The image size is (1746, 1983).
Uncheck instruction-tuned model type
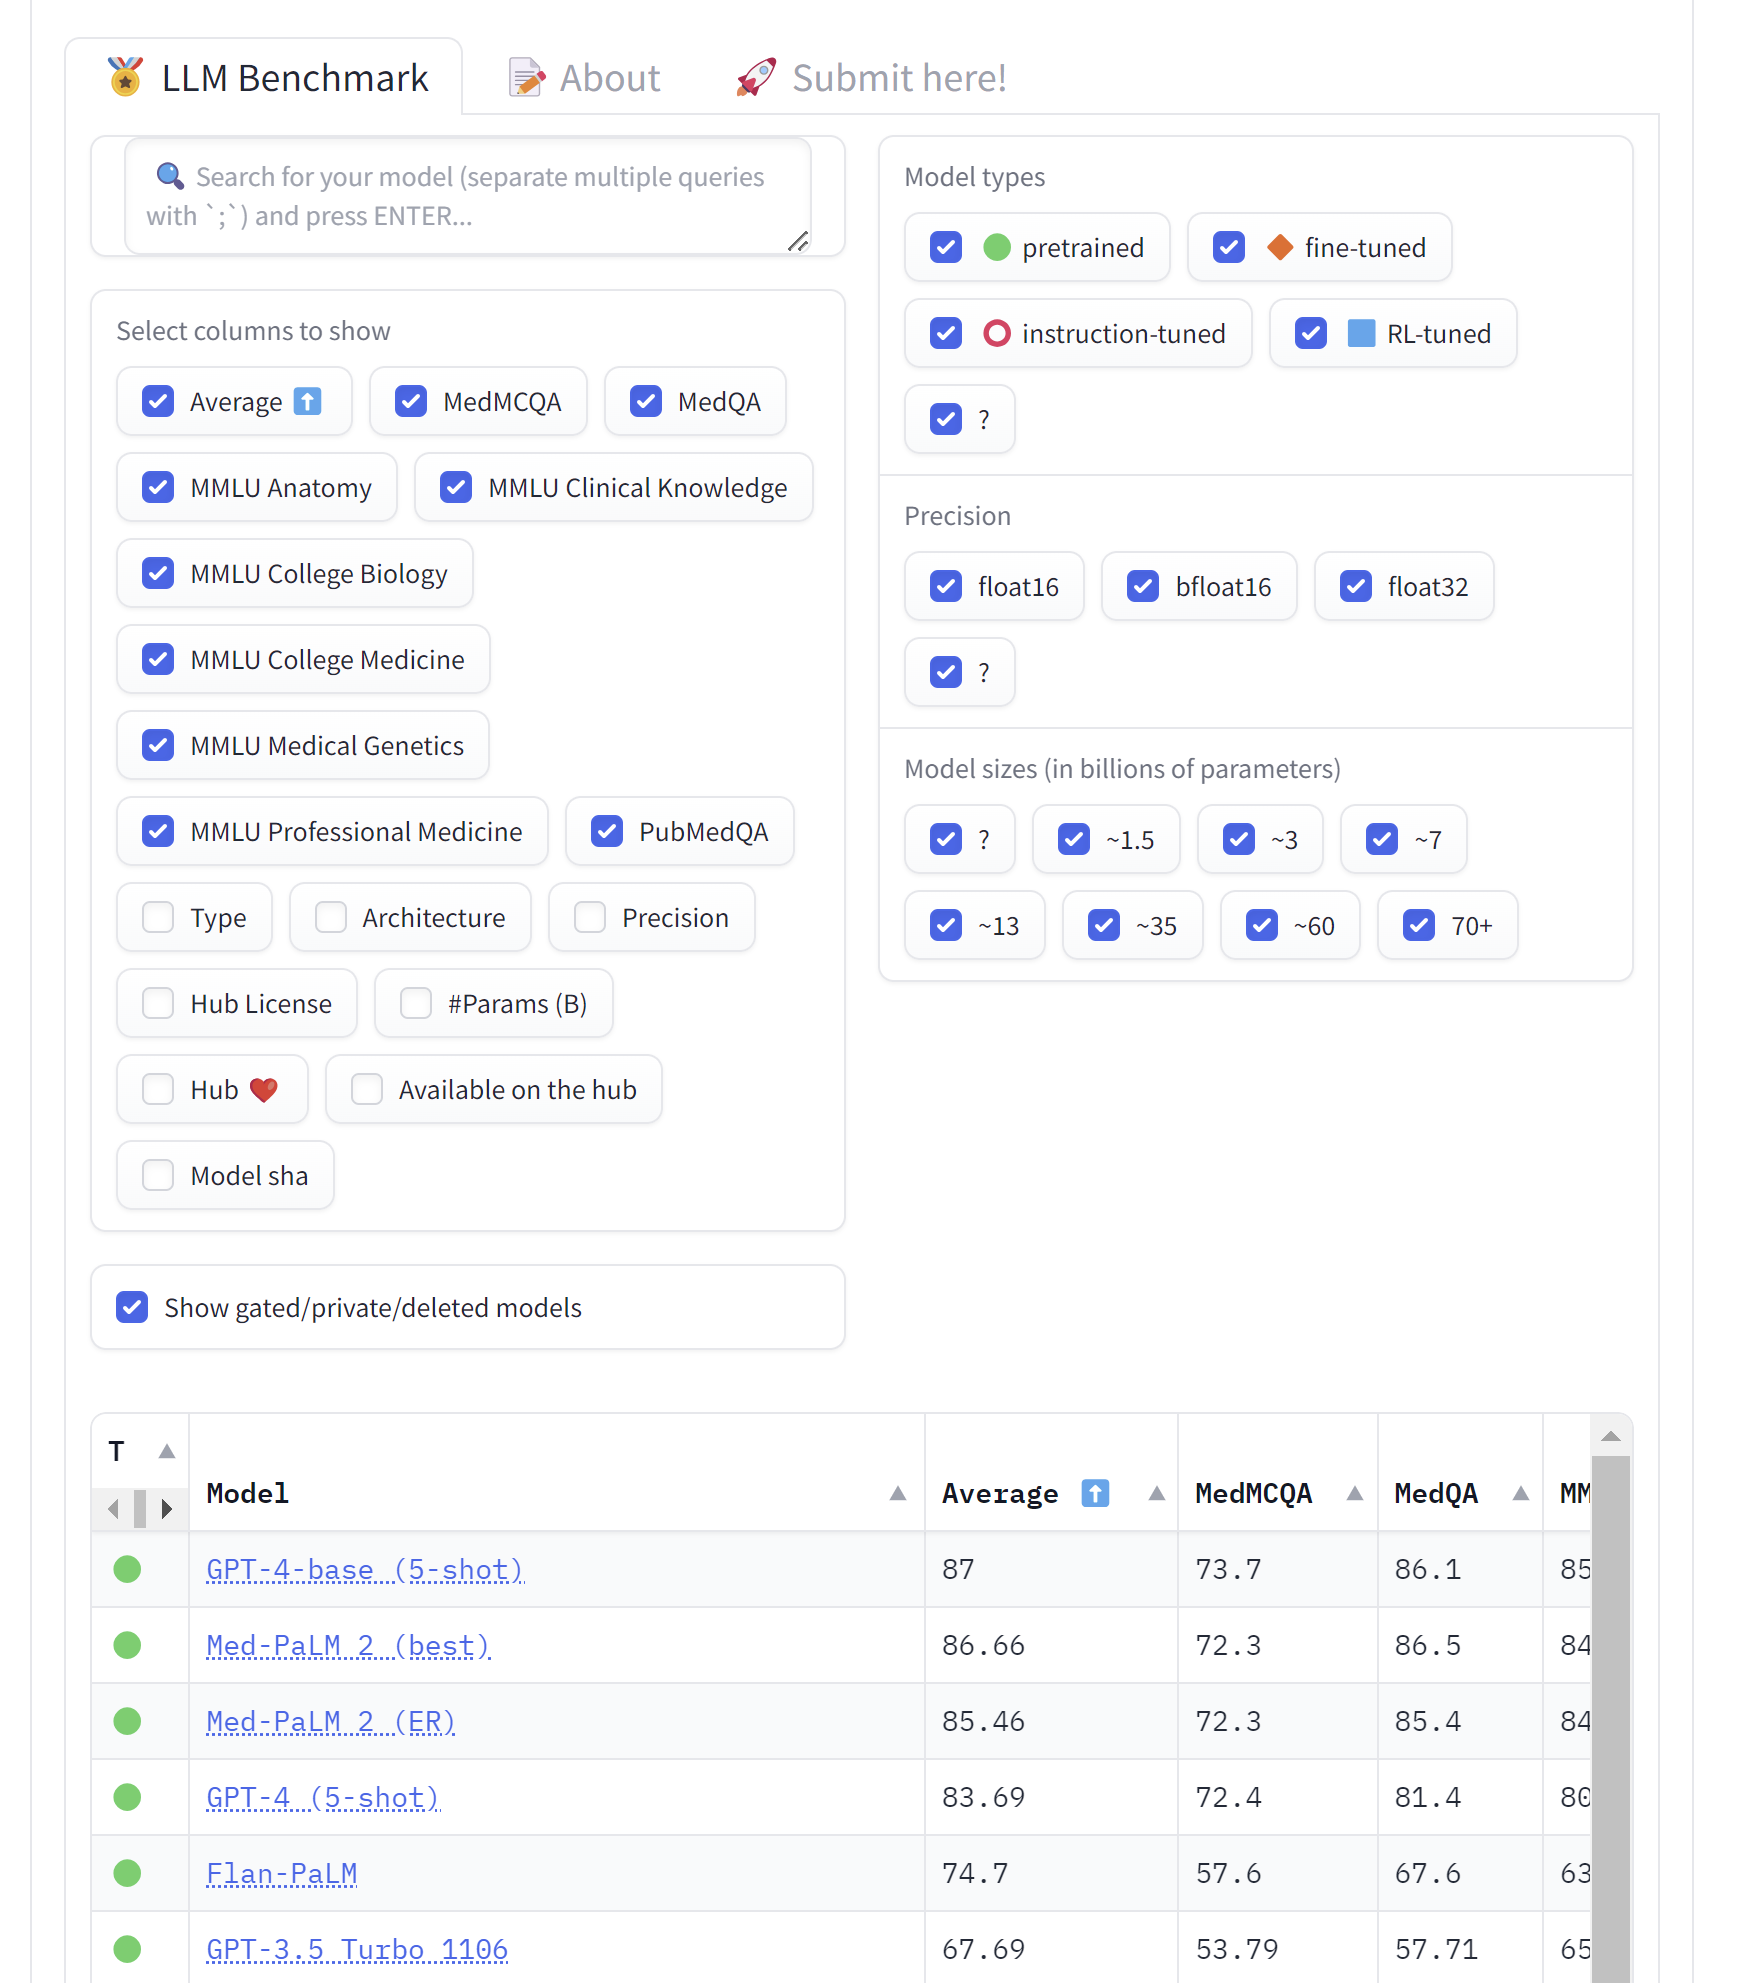point(946,333)
